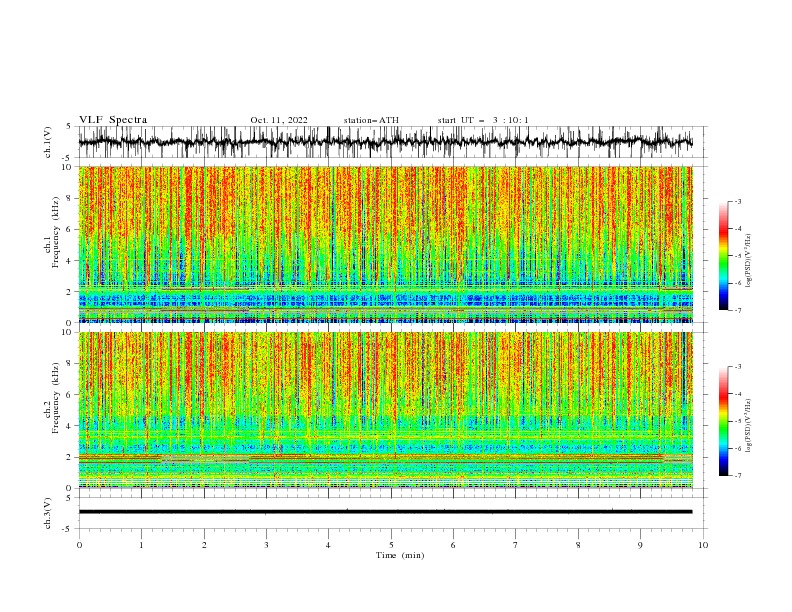Click time axis tick label "2"
This screenshot has width=792, height=612.
pyautogui.click(x=204, y=545)
